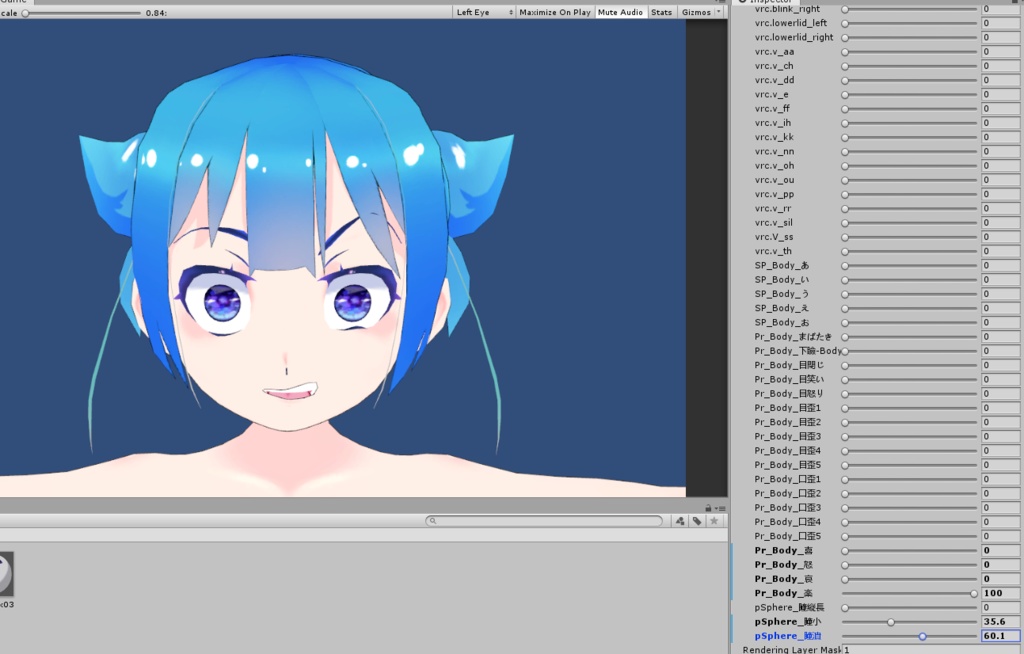
Task: Adjust the Game view Scale slider handle
Action: pos(25,13)
